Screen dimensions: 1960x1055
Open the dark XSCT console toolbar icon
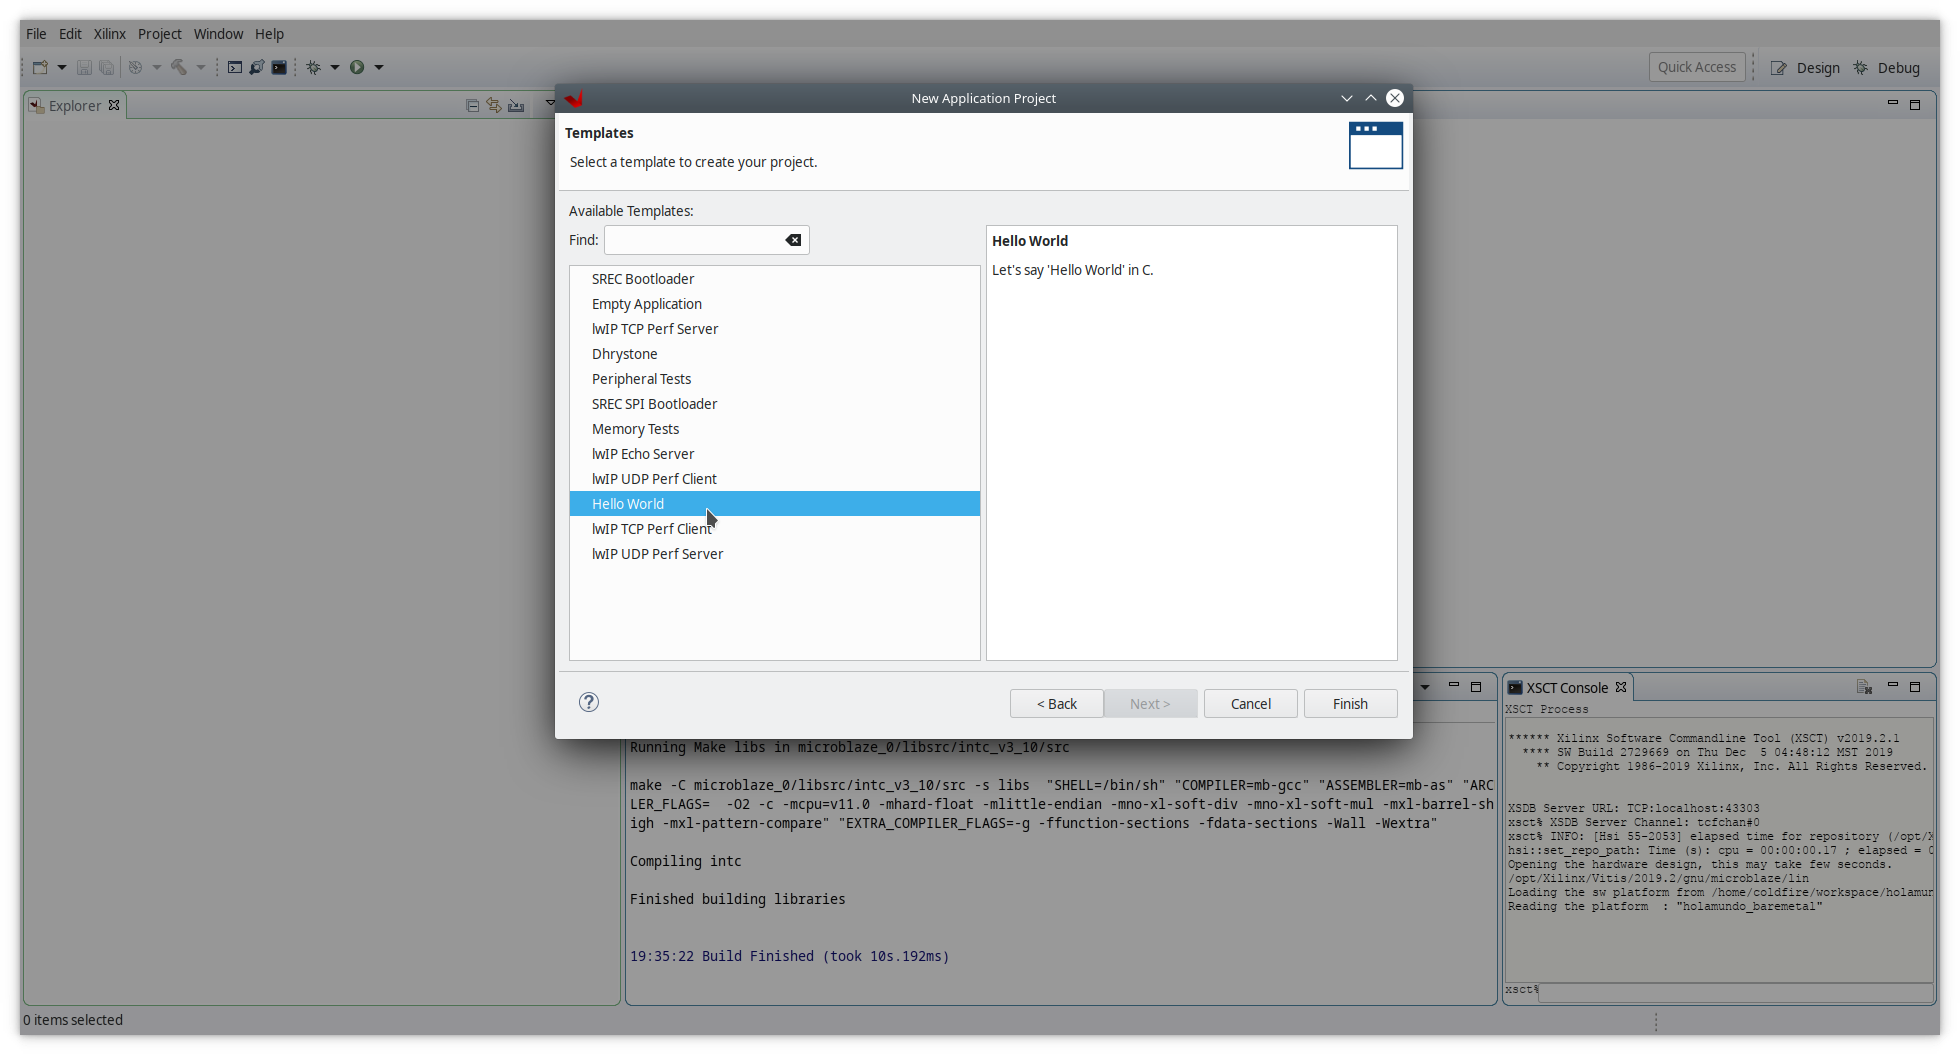click(x=279, y=67)
